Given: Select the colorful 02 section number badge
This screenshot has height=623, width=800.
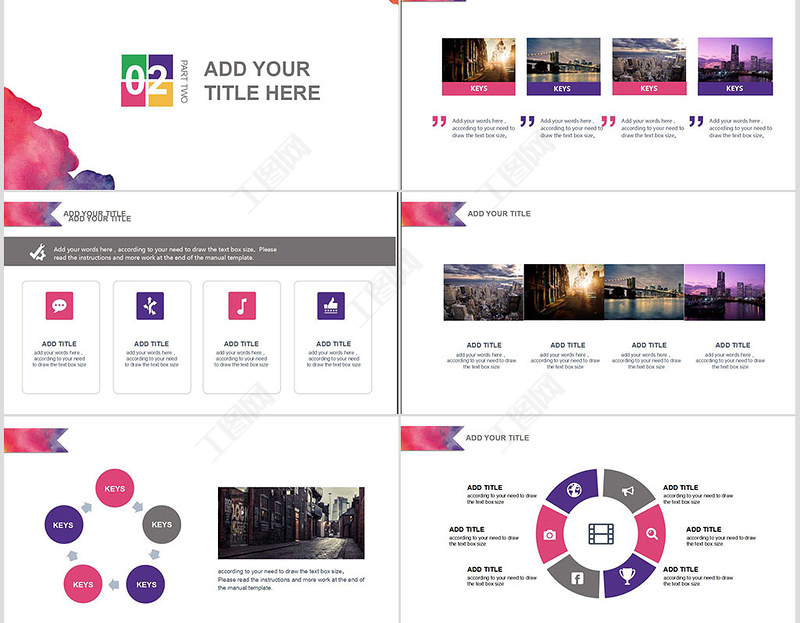Looking at the screenshot, I should (x=148, y=80).
